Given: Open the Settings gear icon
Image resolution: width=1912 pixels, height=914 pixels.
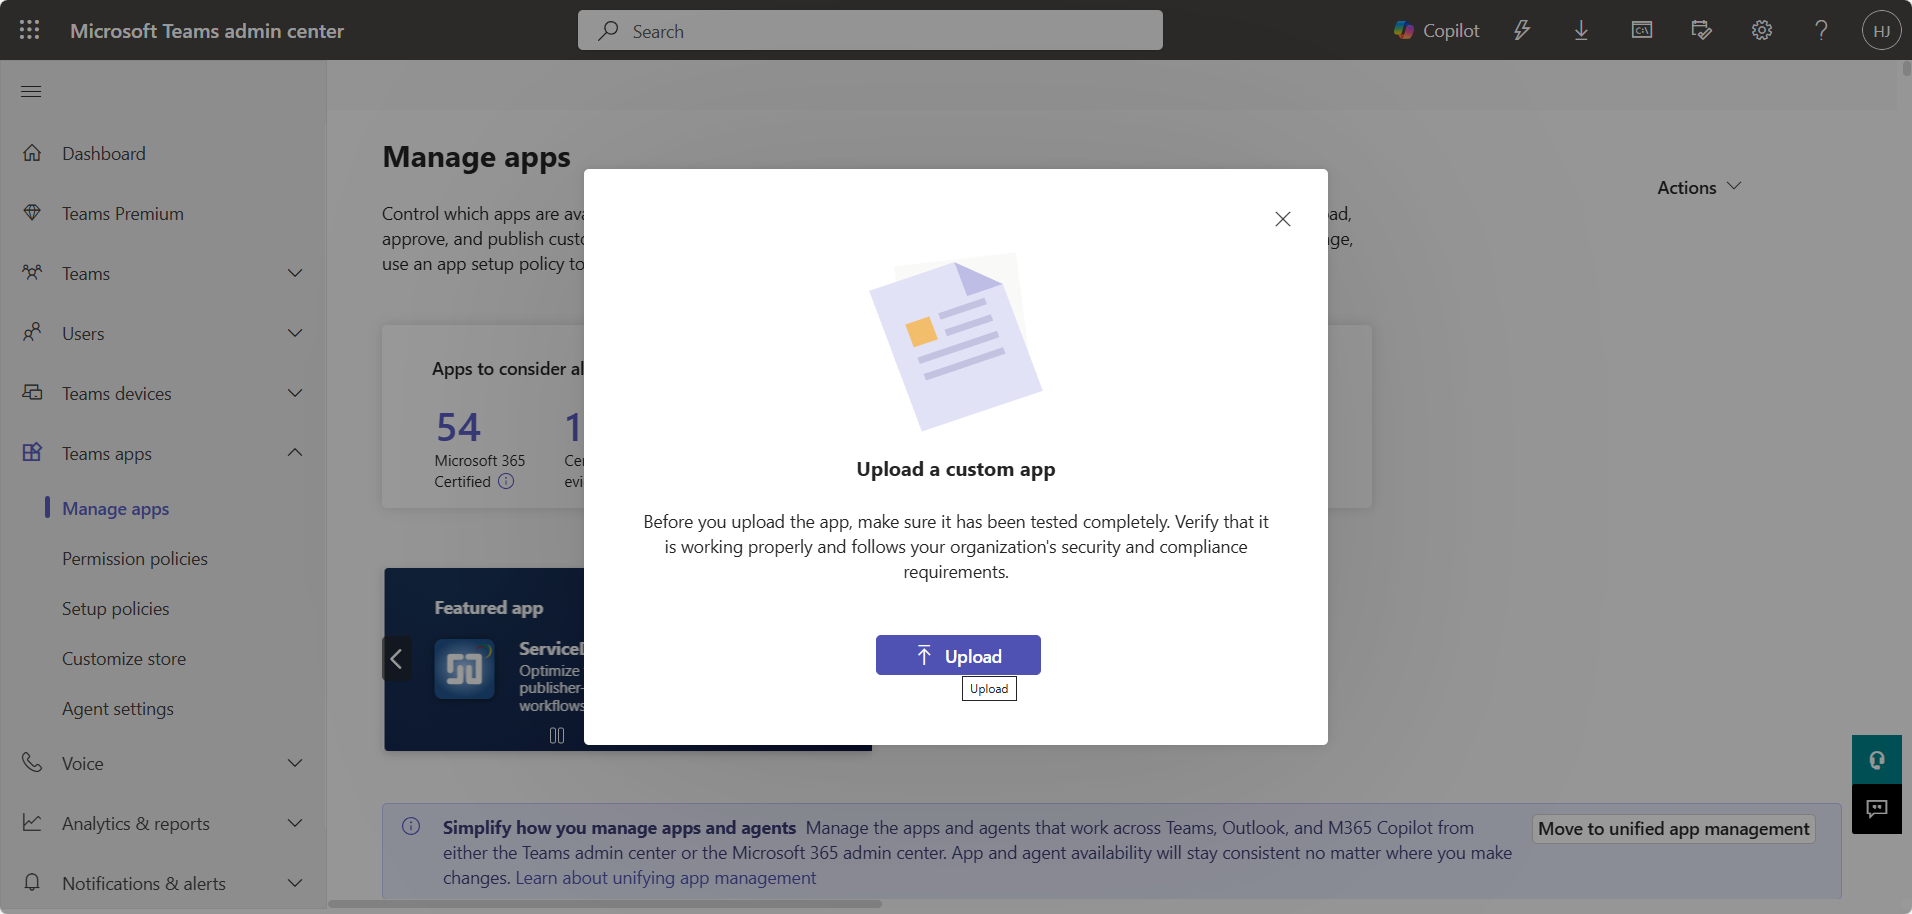Looking at the screenshot, I should coord(1761,30).
